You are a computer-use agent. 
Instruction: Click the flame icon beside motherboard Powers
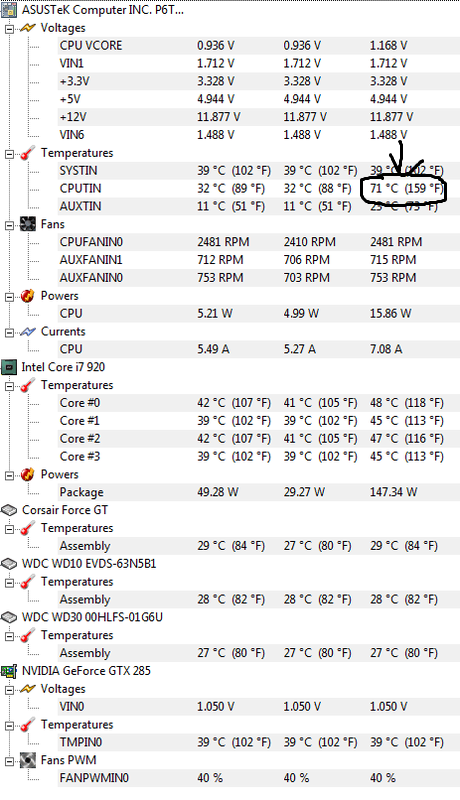pyautogui.click(x=28, y=295)
